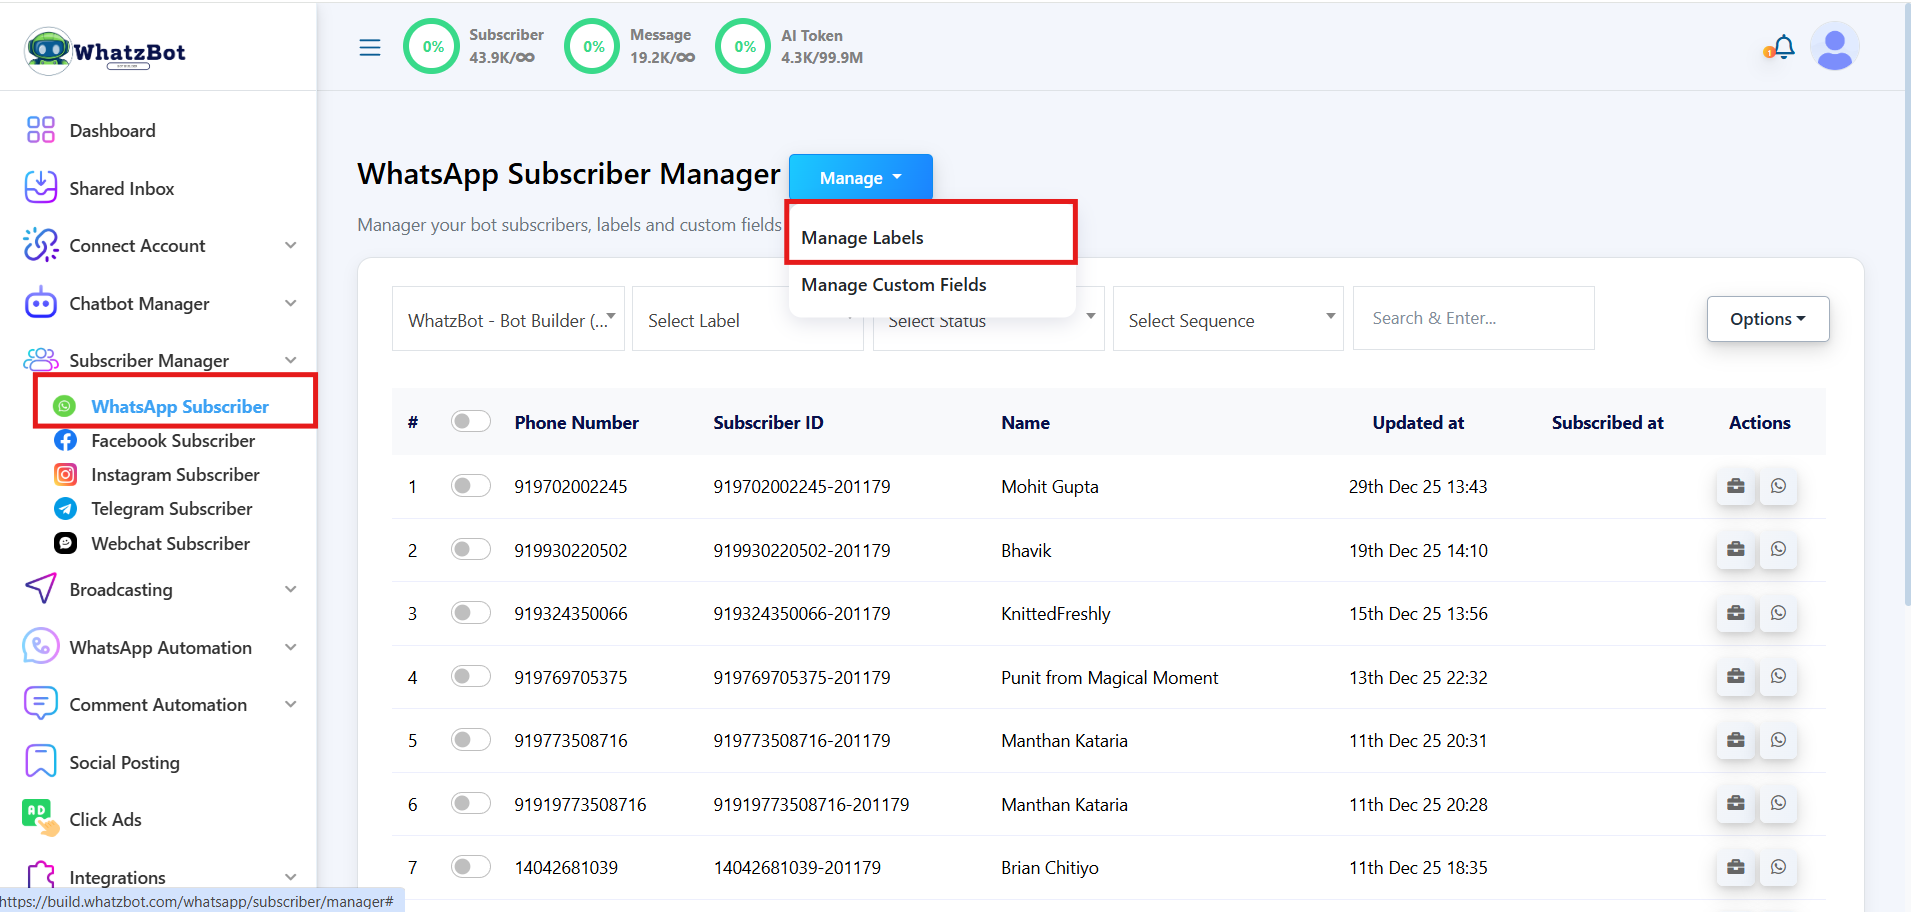The image size is (1911, 912).
Task: Expand the Select Sequence dropdown
Action: (x=1227, y=320)
